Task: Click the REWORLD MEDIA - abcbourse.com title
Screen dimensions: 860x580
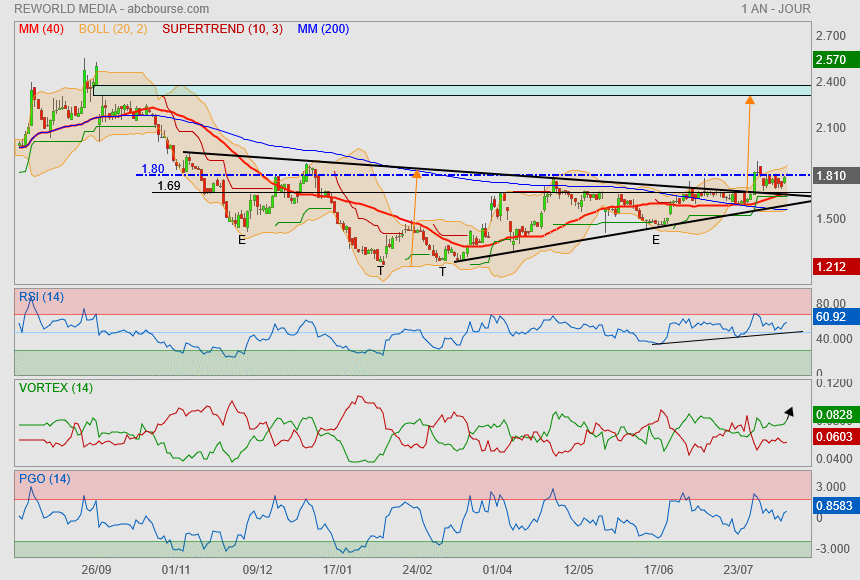Action: click(111, 9)
